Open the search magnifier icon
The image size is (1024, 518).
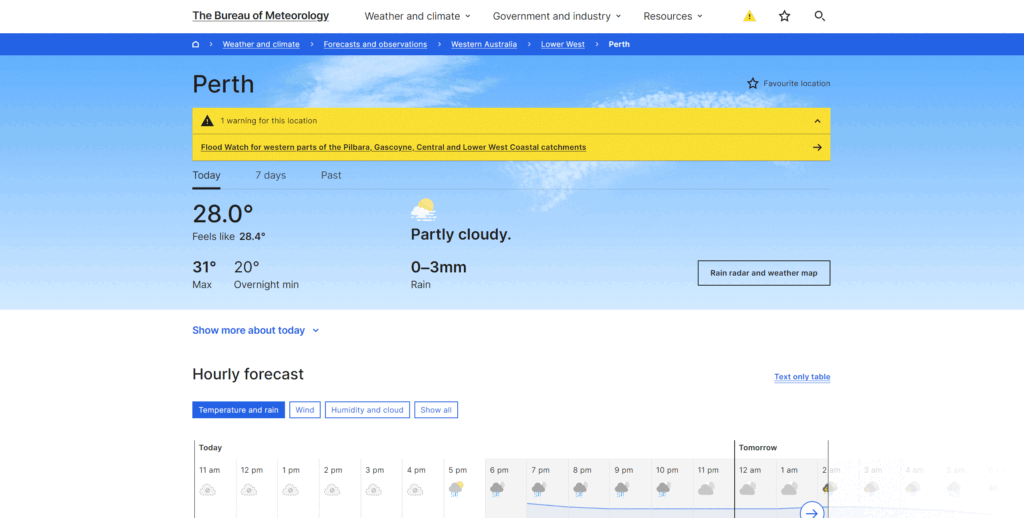[x=820, y=16]
